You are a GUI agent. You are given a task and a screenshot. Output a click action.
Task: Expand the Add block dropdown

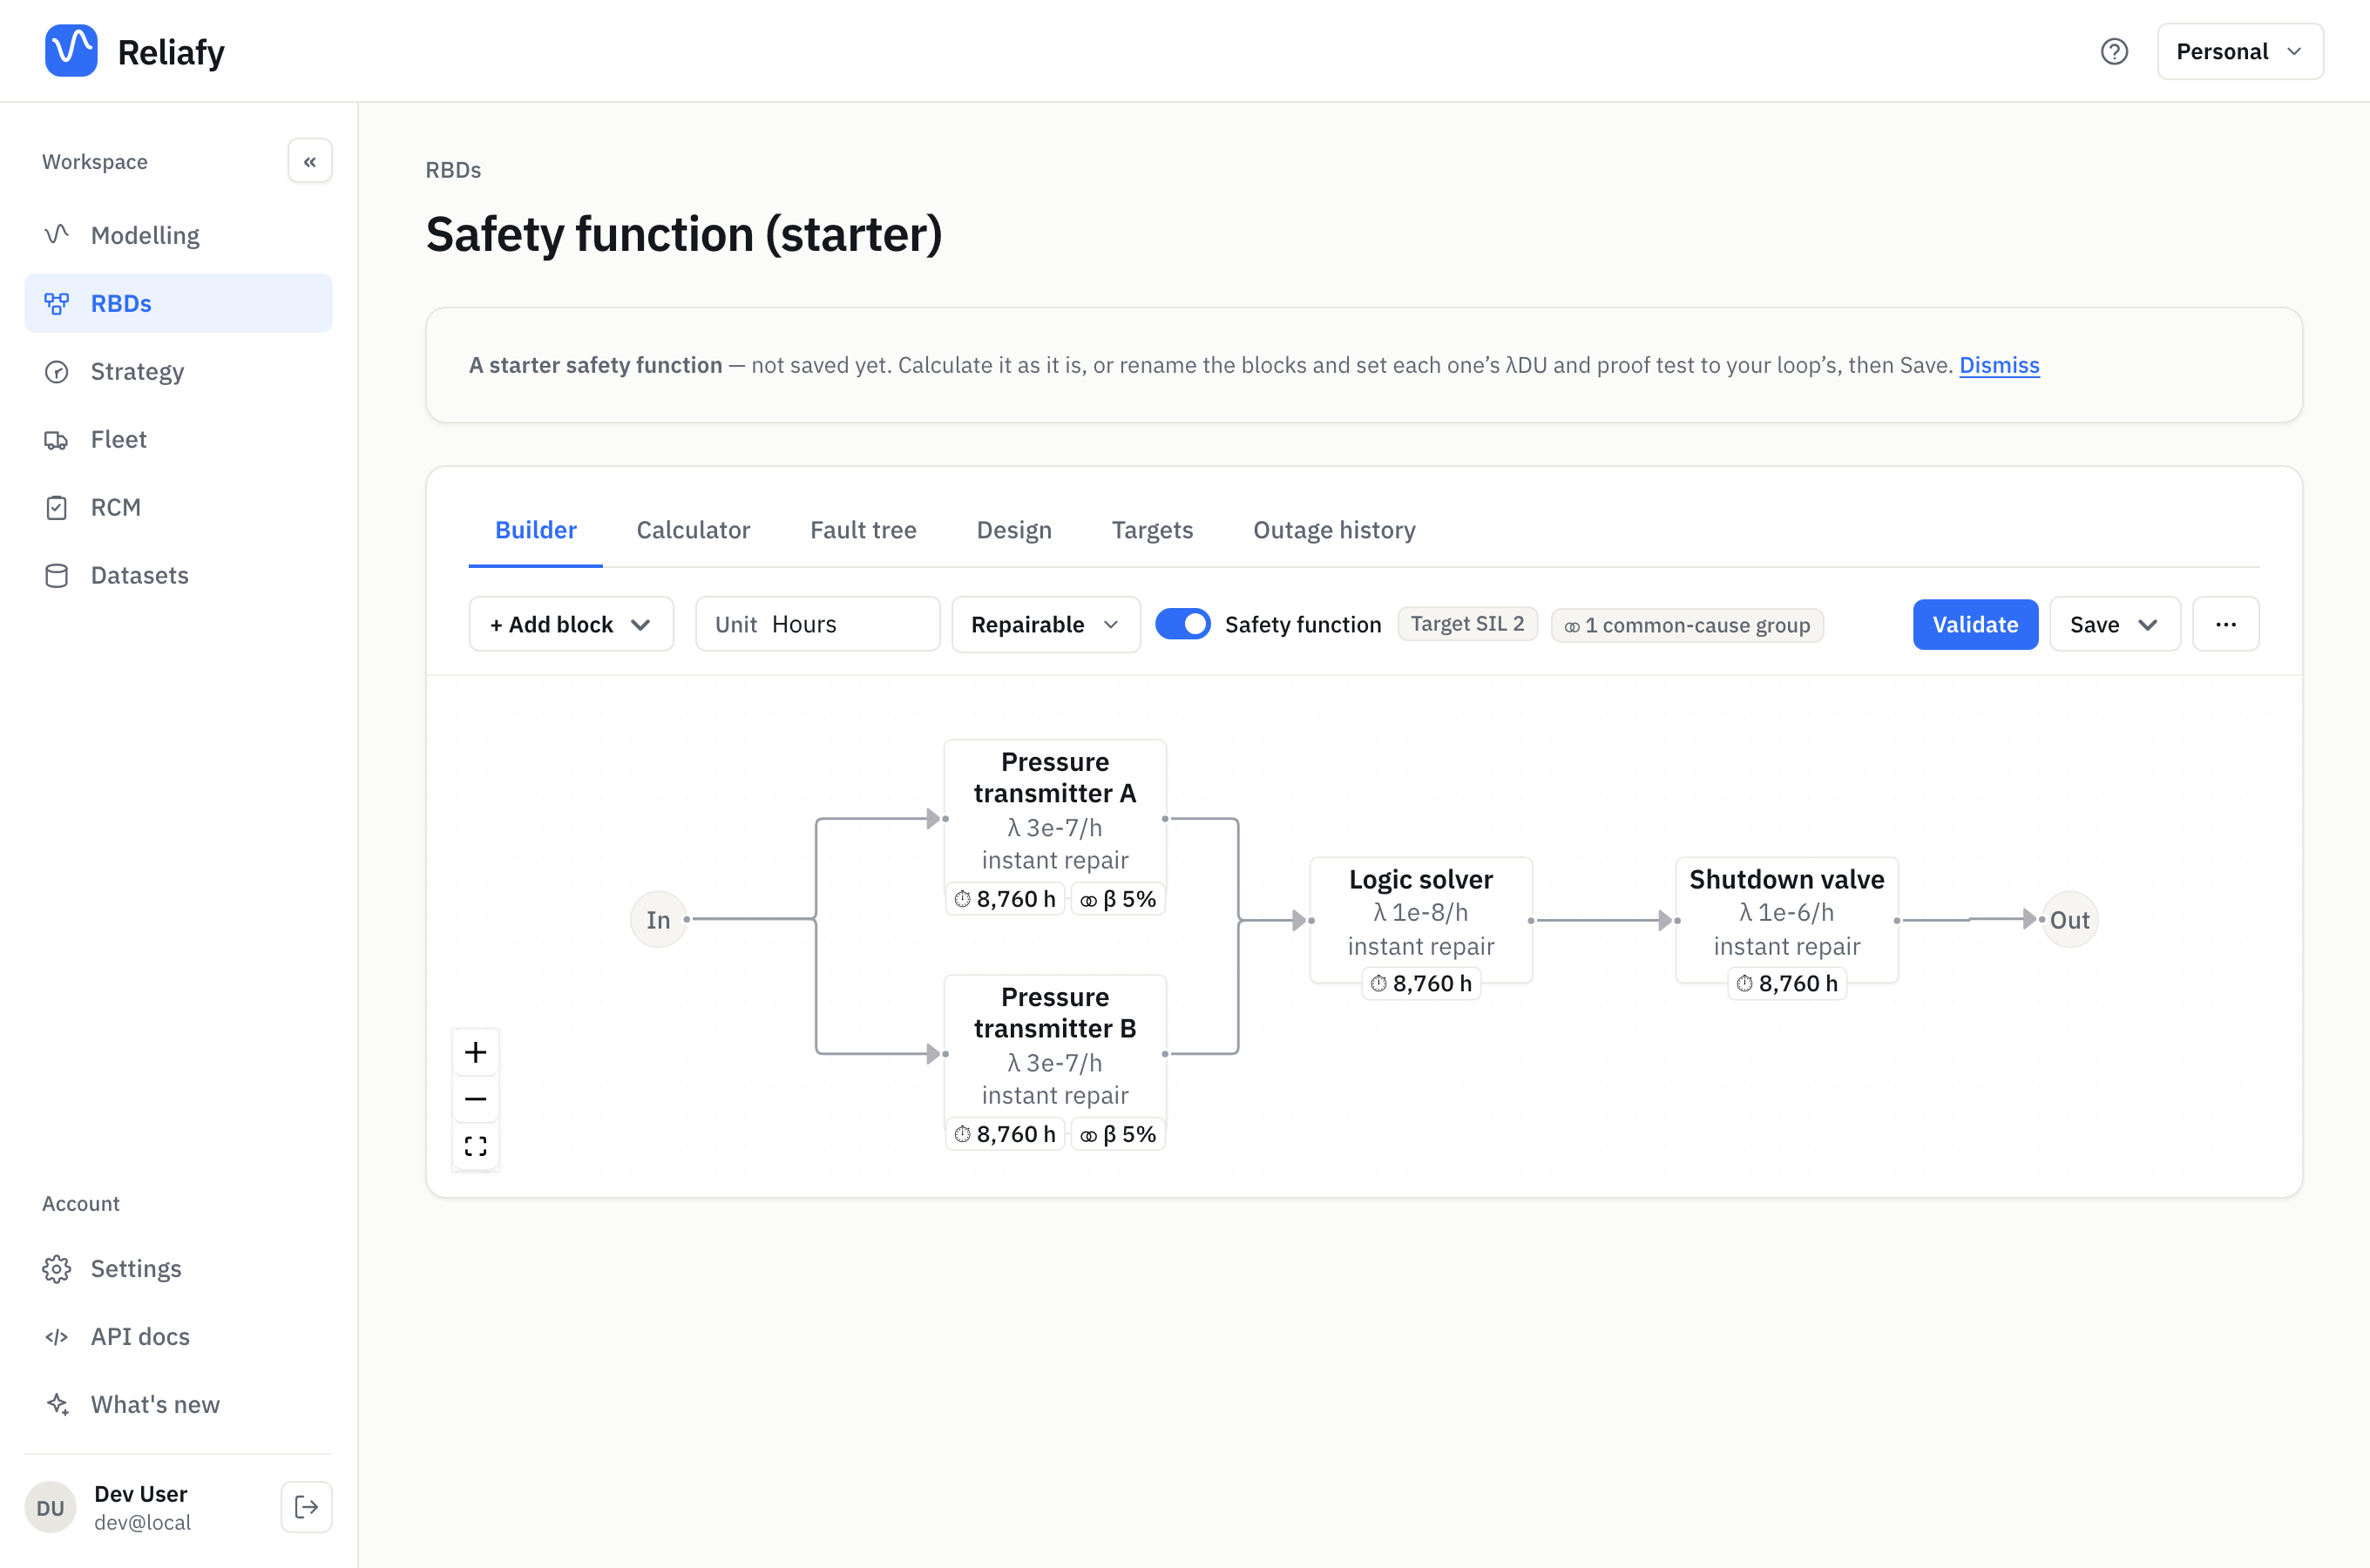coord(571,624)
